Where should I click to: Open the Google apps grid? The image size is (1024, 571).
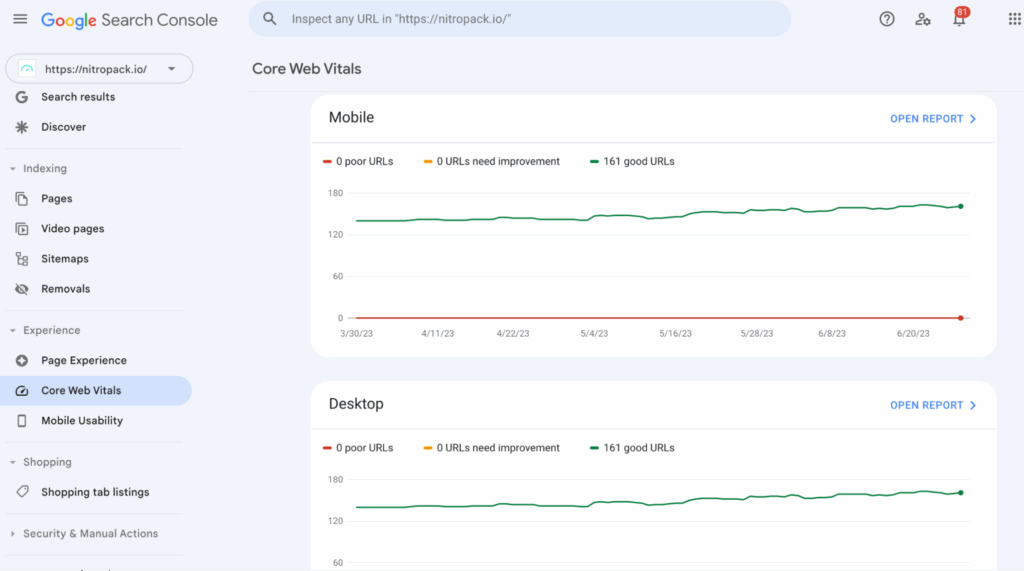coord(1014,19)
